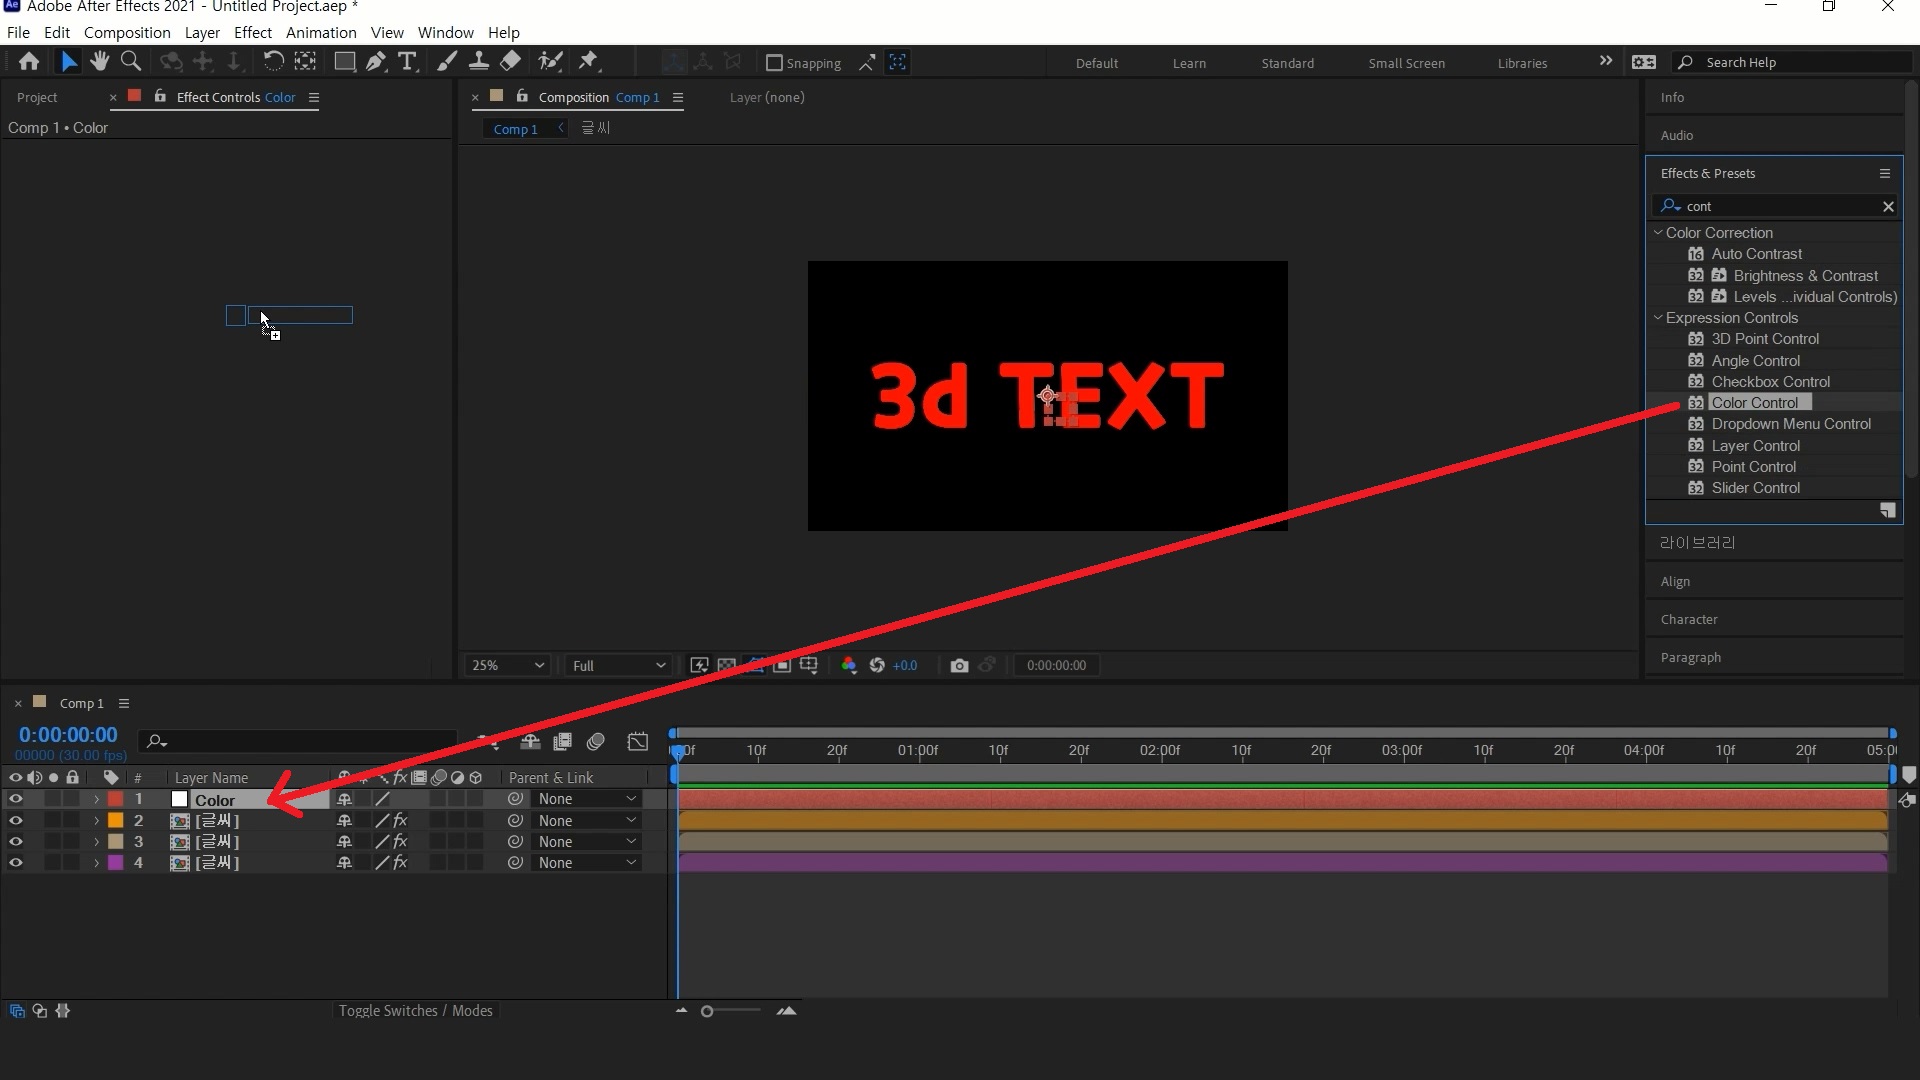Screen dimensions: 1920x1080
Task: Select the Zoom tool magnifier
Action: 130,62
